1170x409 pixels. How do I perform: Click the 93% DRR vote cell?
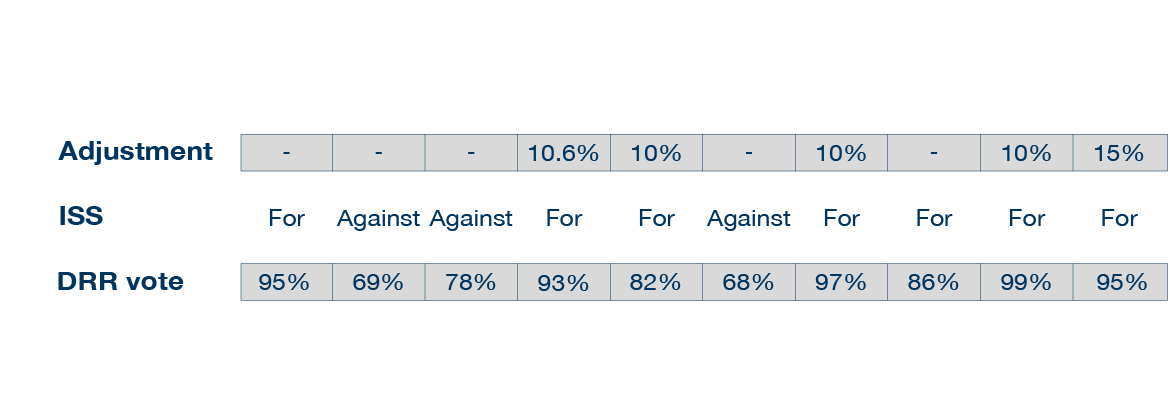[x=563, y=282]
